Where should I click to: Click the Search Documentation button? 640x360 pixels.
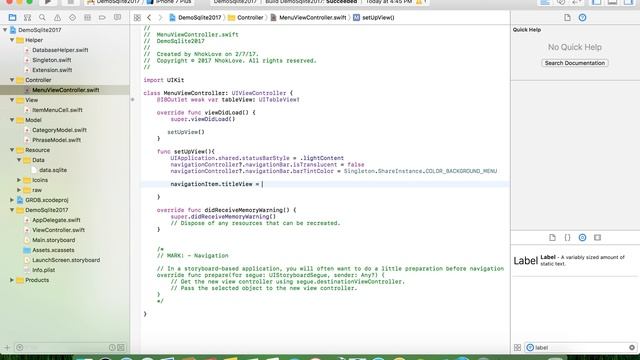[575, 63]
